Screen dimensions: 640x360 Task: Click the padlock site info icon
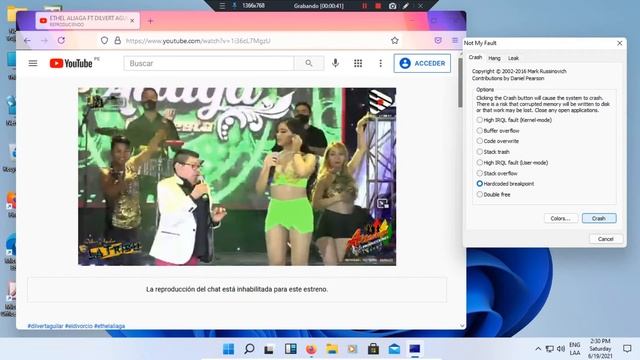[118, 40]
